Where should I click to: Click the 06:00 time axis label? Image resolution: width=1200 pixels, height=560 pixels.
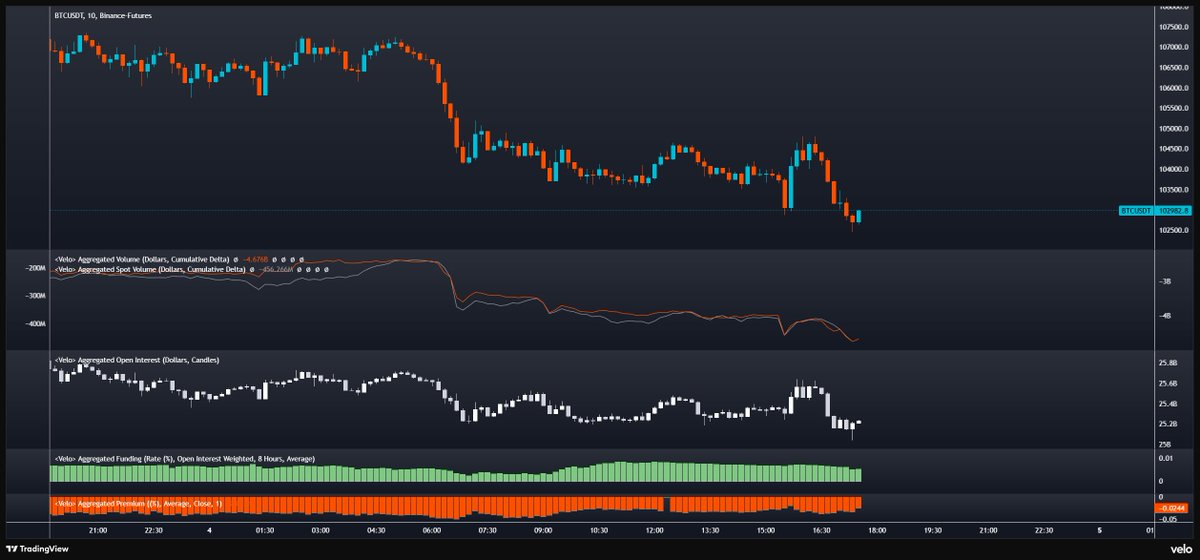432,530
